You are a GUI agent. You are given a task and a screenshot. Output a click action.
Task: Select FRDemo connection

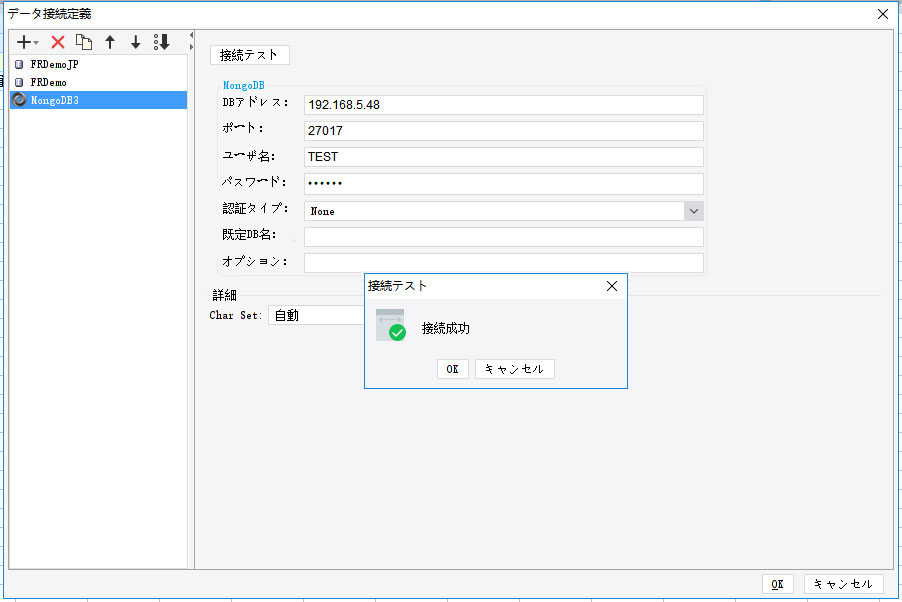(98, 82)
